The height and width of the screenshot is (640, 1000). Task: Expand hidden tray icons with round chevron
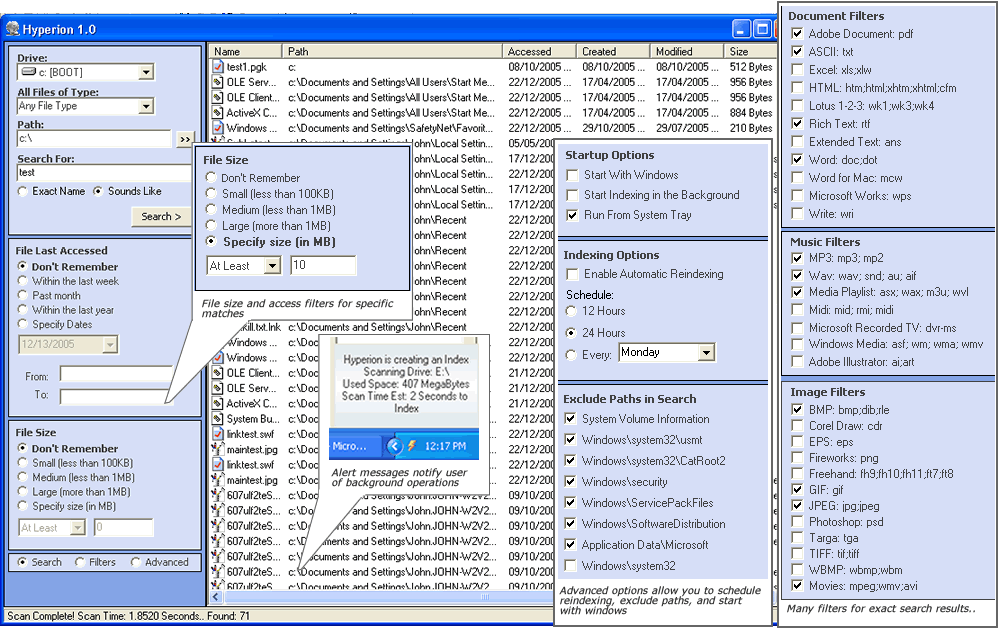click(x=394, y=445)
